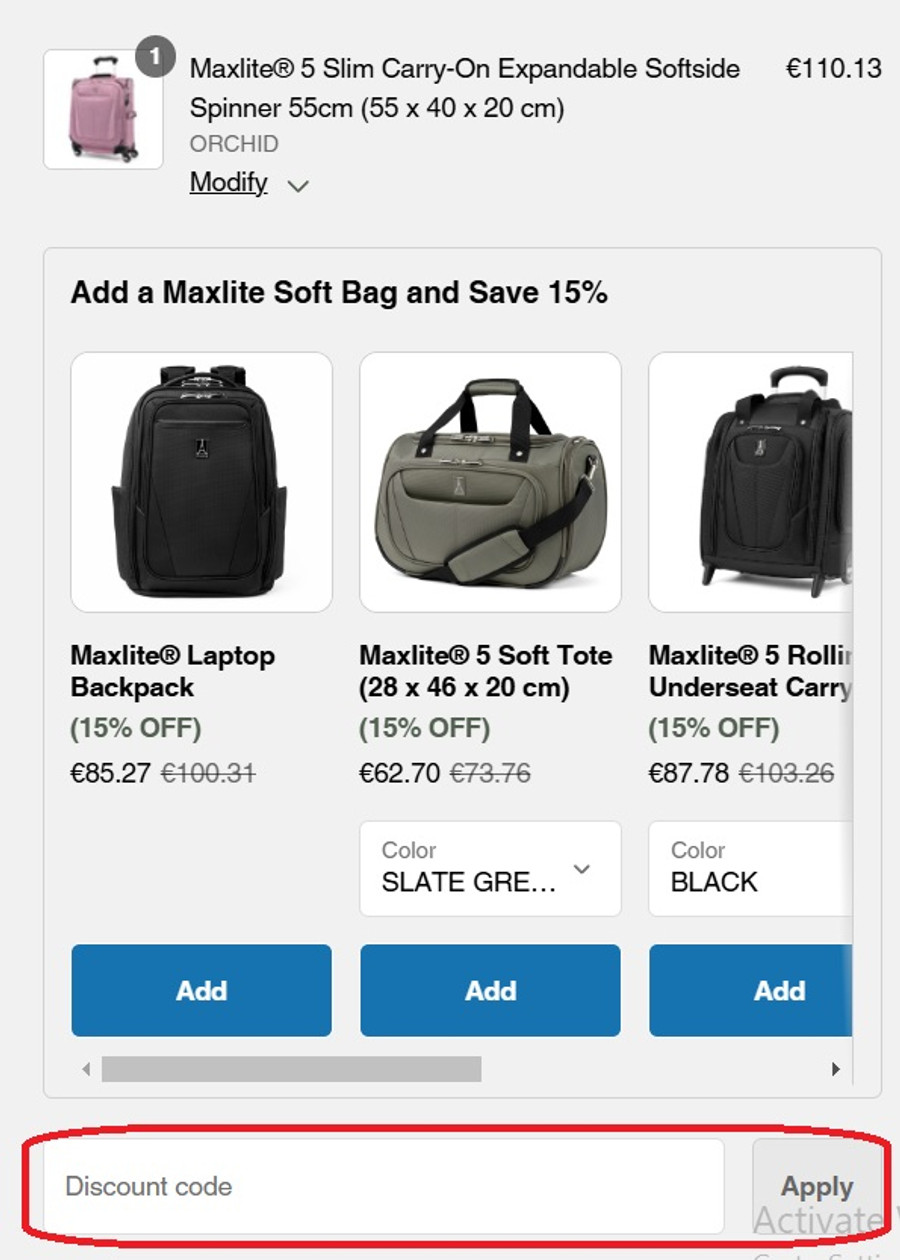Expand the chevron next to Modify
The image size is (900, 1260).
click(x=298, y=186)
